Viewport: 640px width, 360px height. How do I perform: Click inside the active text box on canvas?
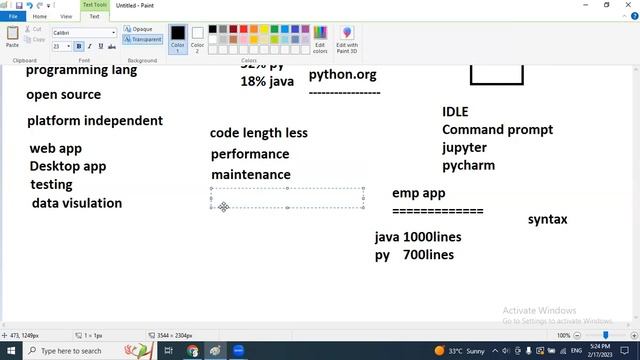pyautogui.click(x=287, y=198)
